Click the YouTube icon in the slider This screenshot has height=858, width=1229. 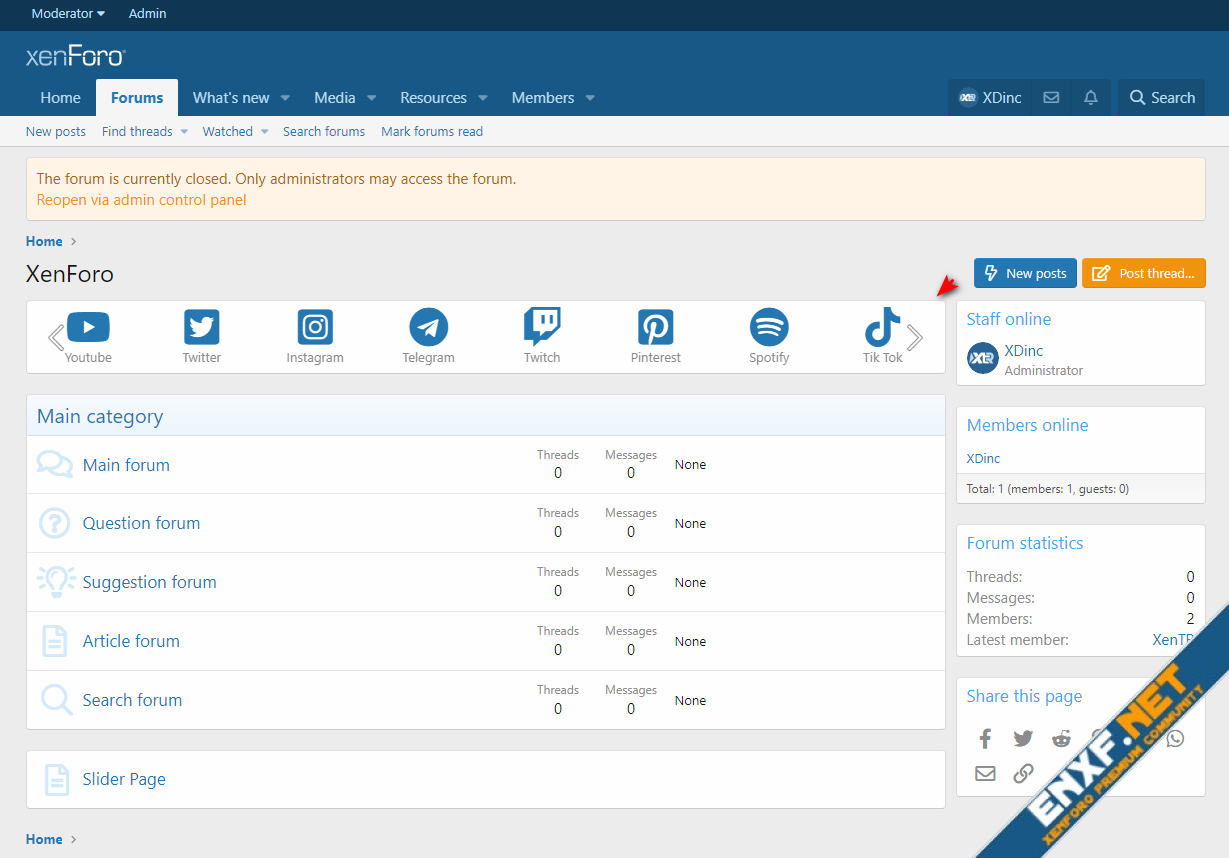88,328
